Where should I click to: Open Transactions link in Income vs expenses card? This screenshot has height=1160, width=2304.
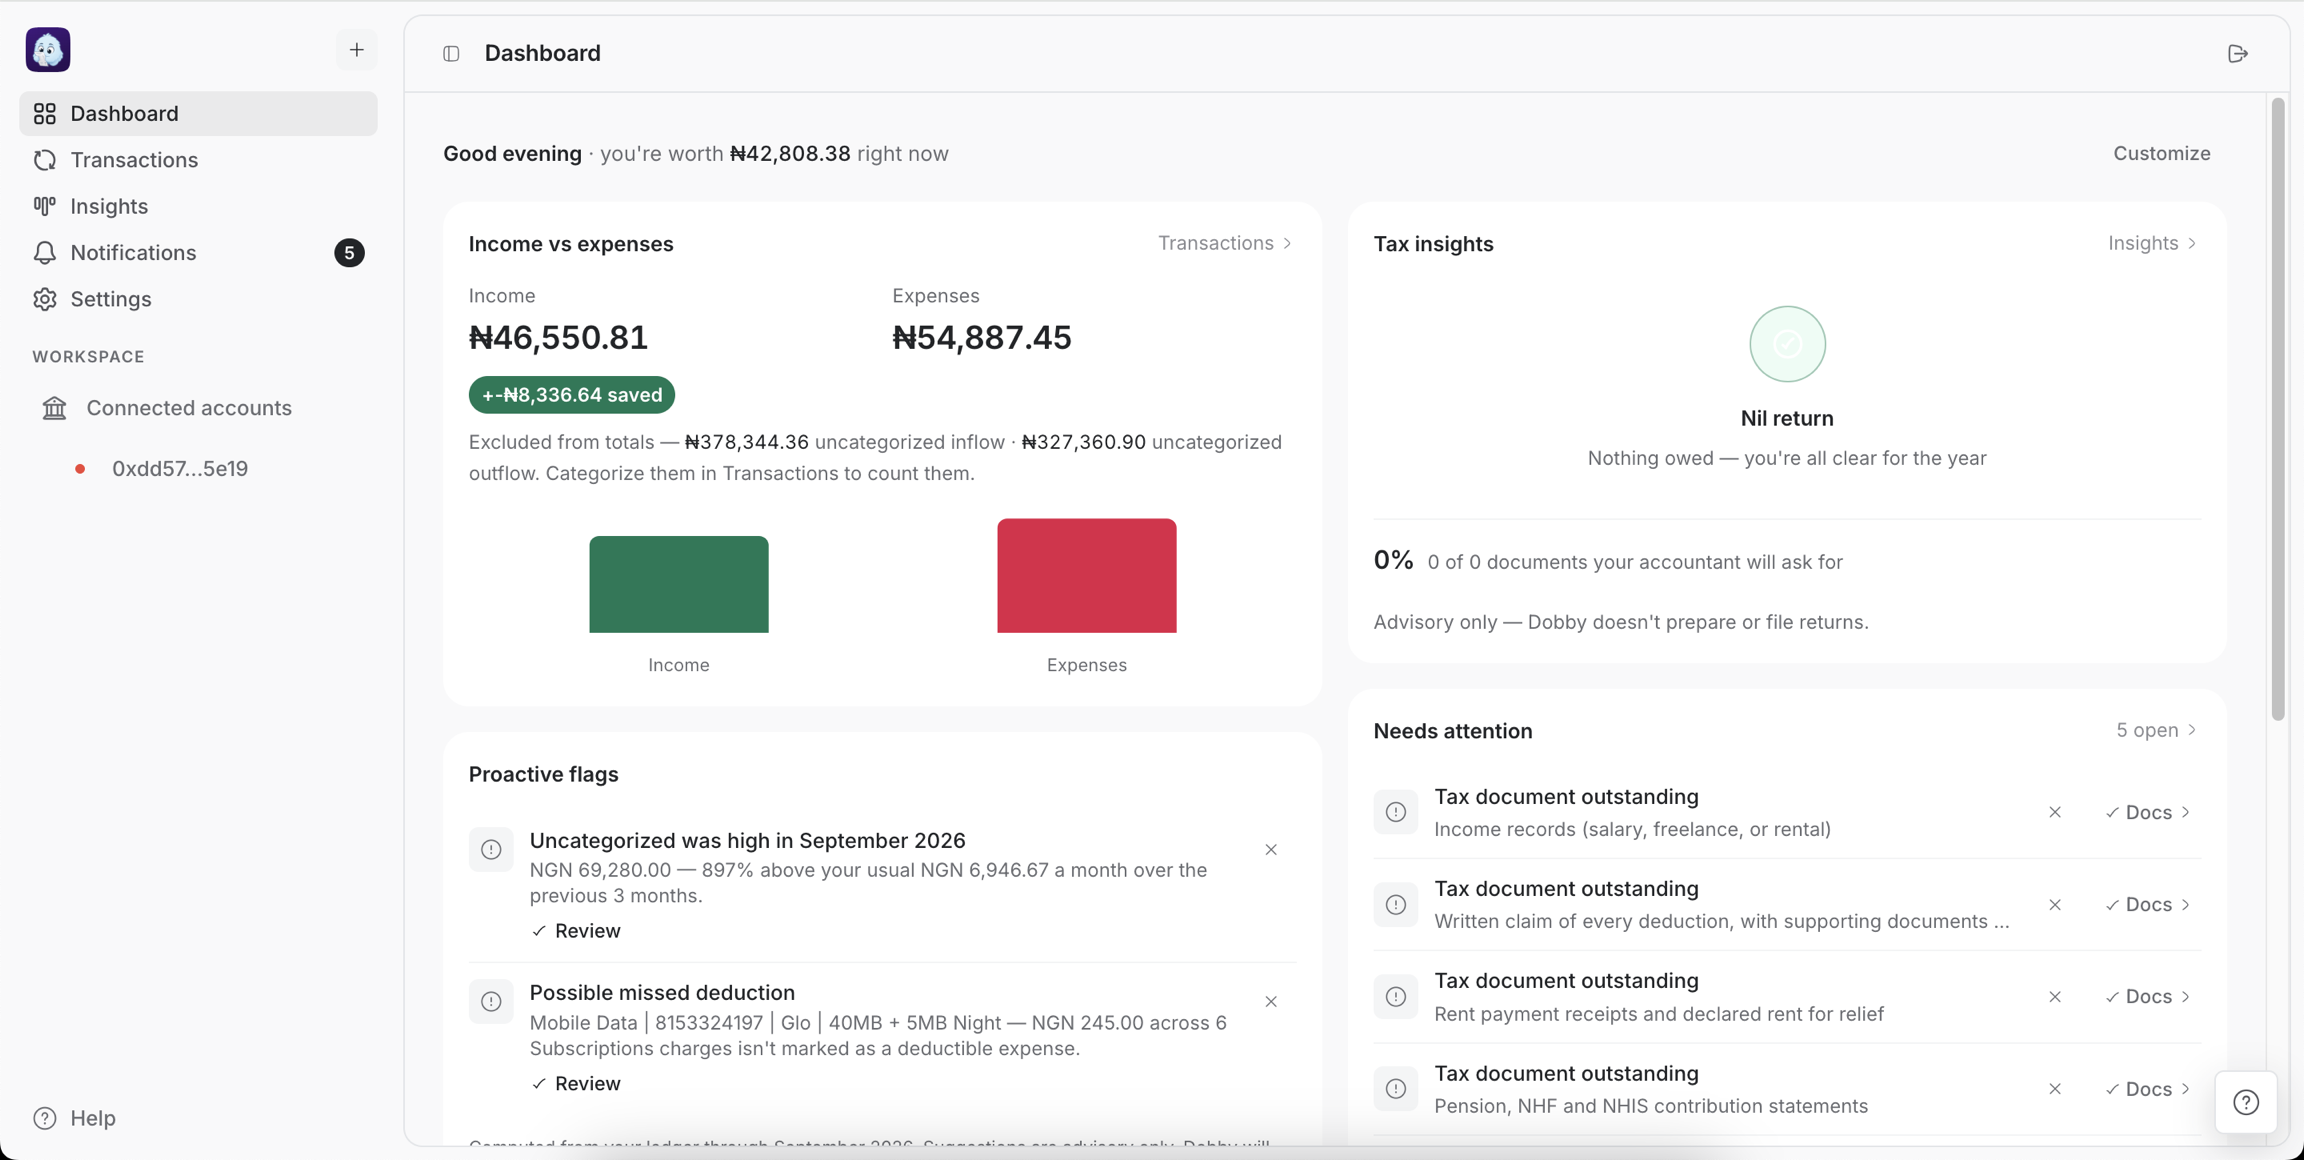(1225, 243)
